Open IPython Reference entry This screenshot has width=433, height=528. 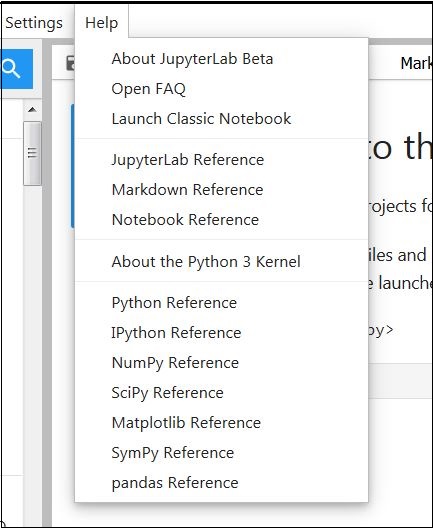[x=221, y=333]
